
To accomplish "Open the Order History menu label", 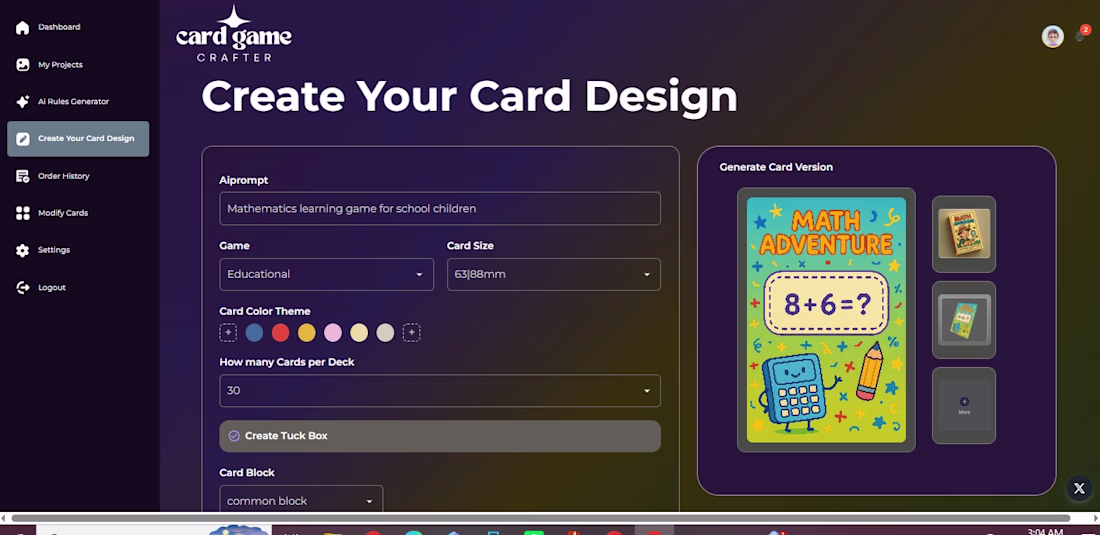I will click(64, 176).
